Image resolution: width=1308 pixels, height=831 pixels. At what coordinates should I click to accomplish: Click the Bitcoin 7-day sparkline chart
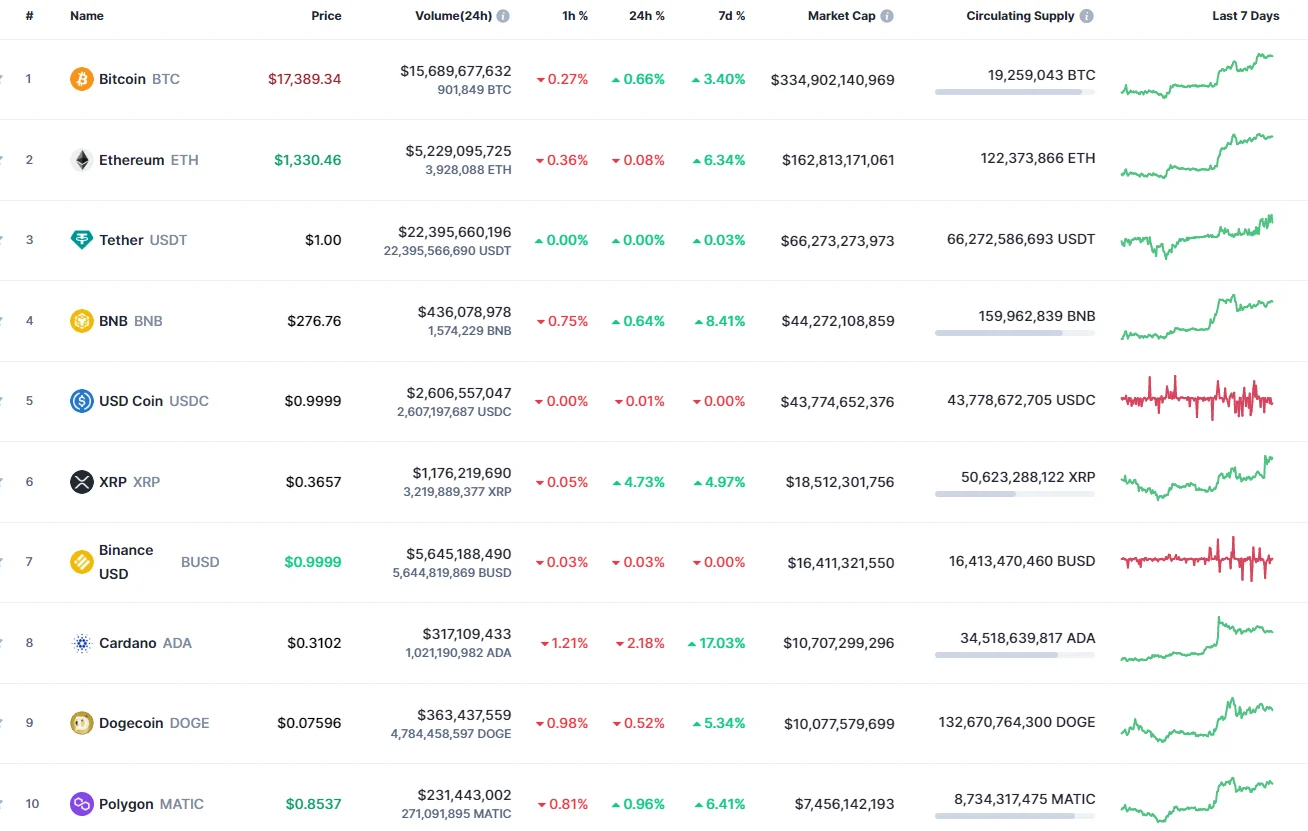[x=1196, y=79]
